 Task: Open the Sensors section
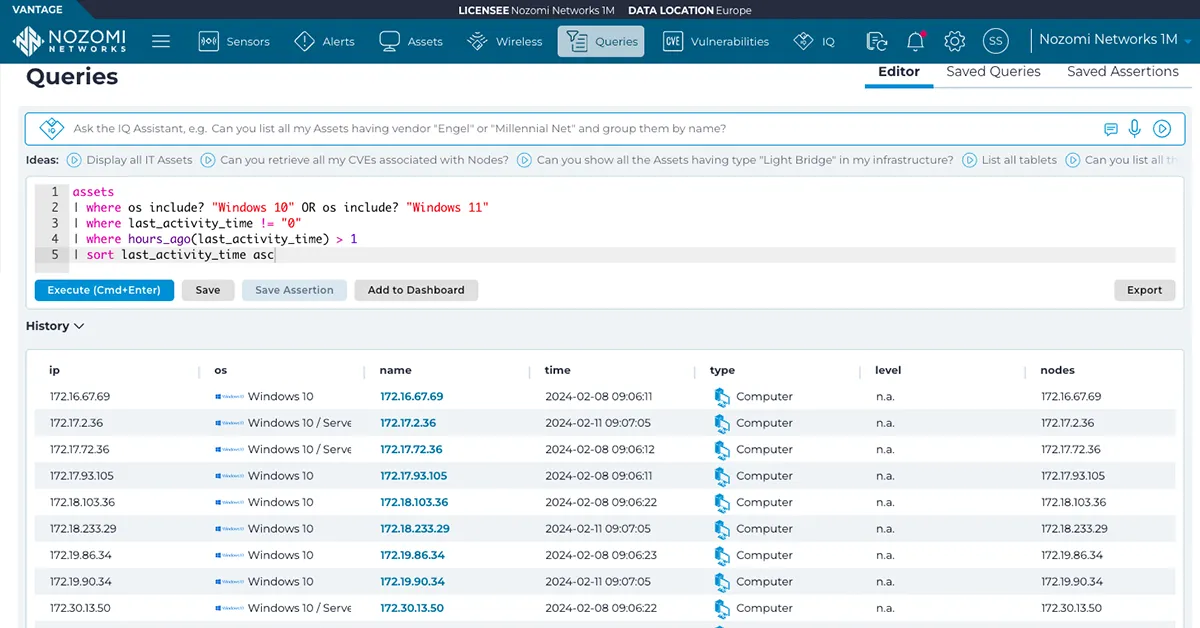pos(234,41)
